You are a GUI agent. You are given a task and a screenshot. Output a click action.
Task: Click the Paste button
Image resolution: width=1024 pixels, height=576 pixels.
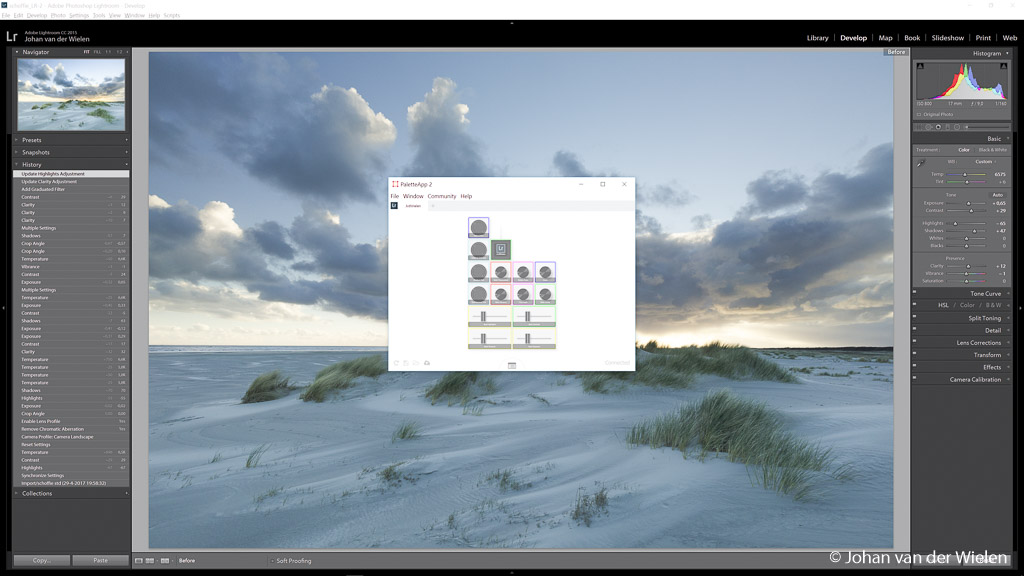pos(101,560)
